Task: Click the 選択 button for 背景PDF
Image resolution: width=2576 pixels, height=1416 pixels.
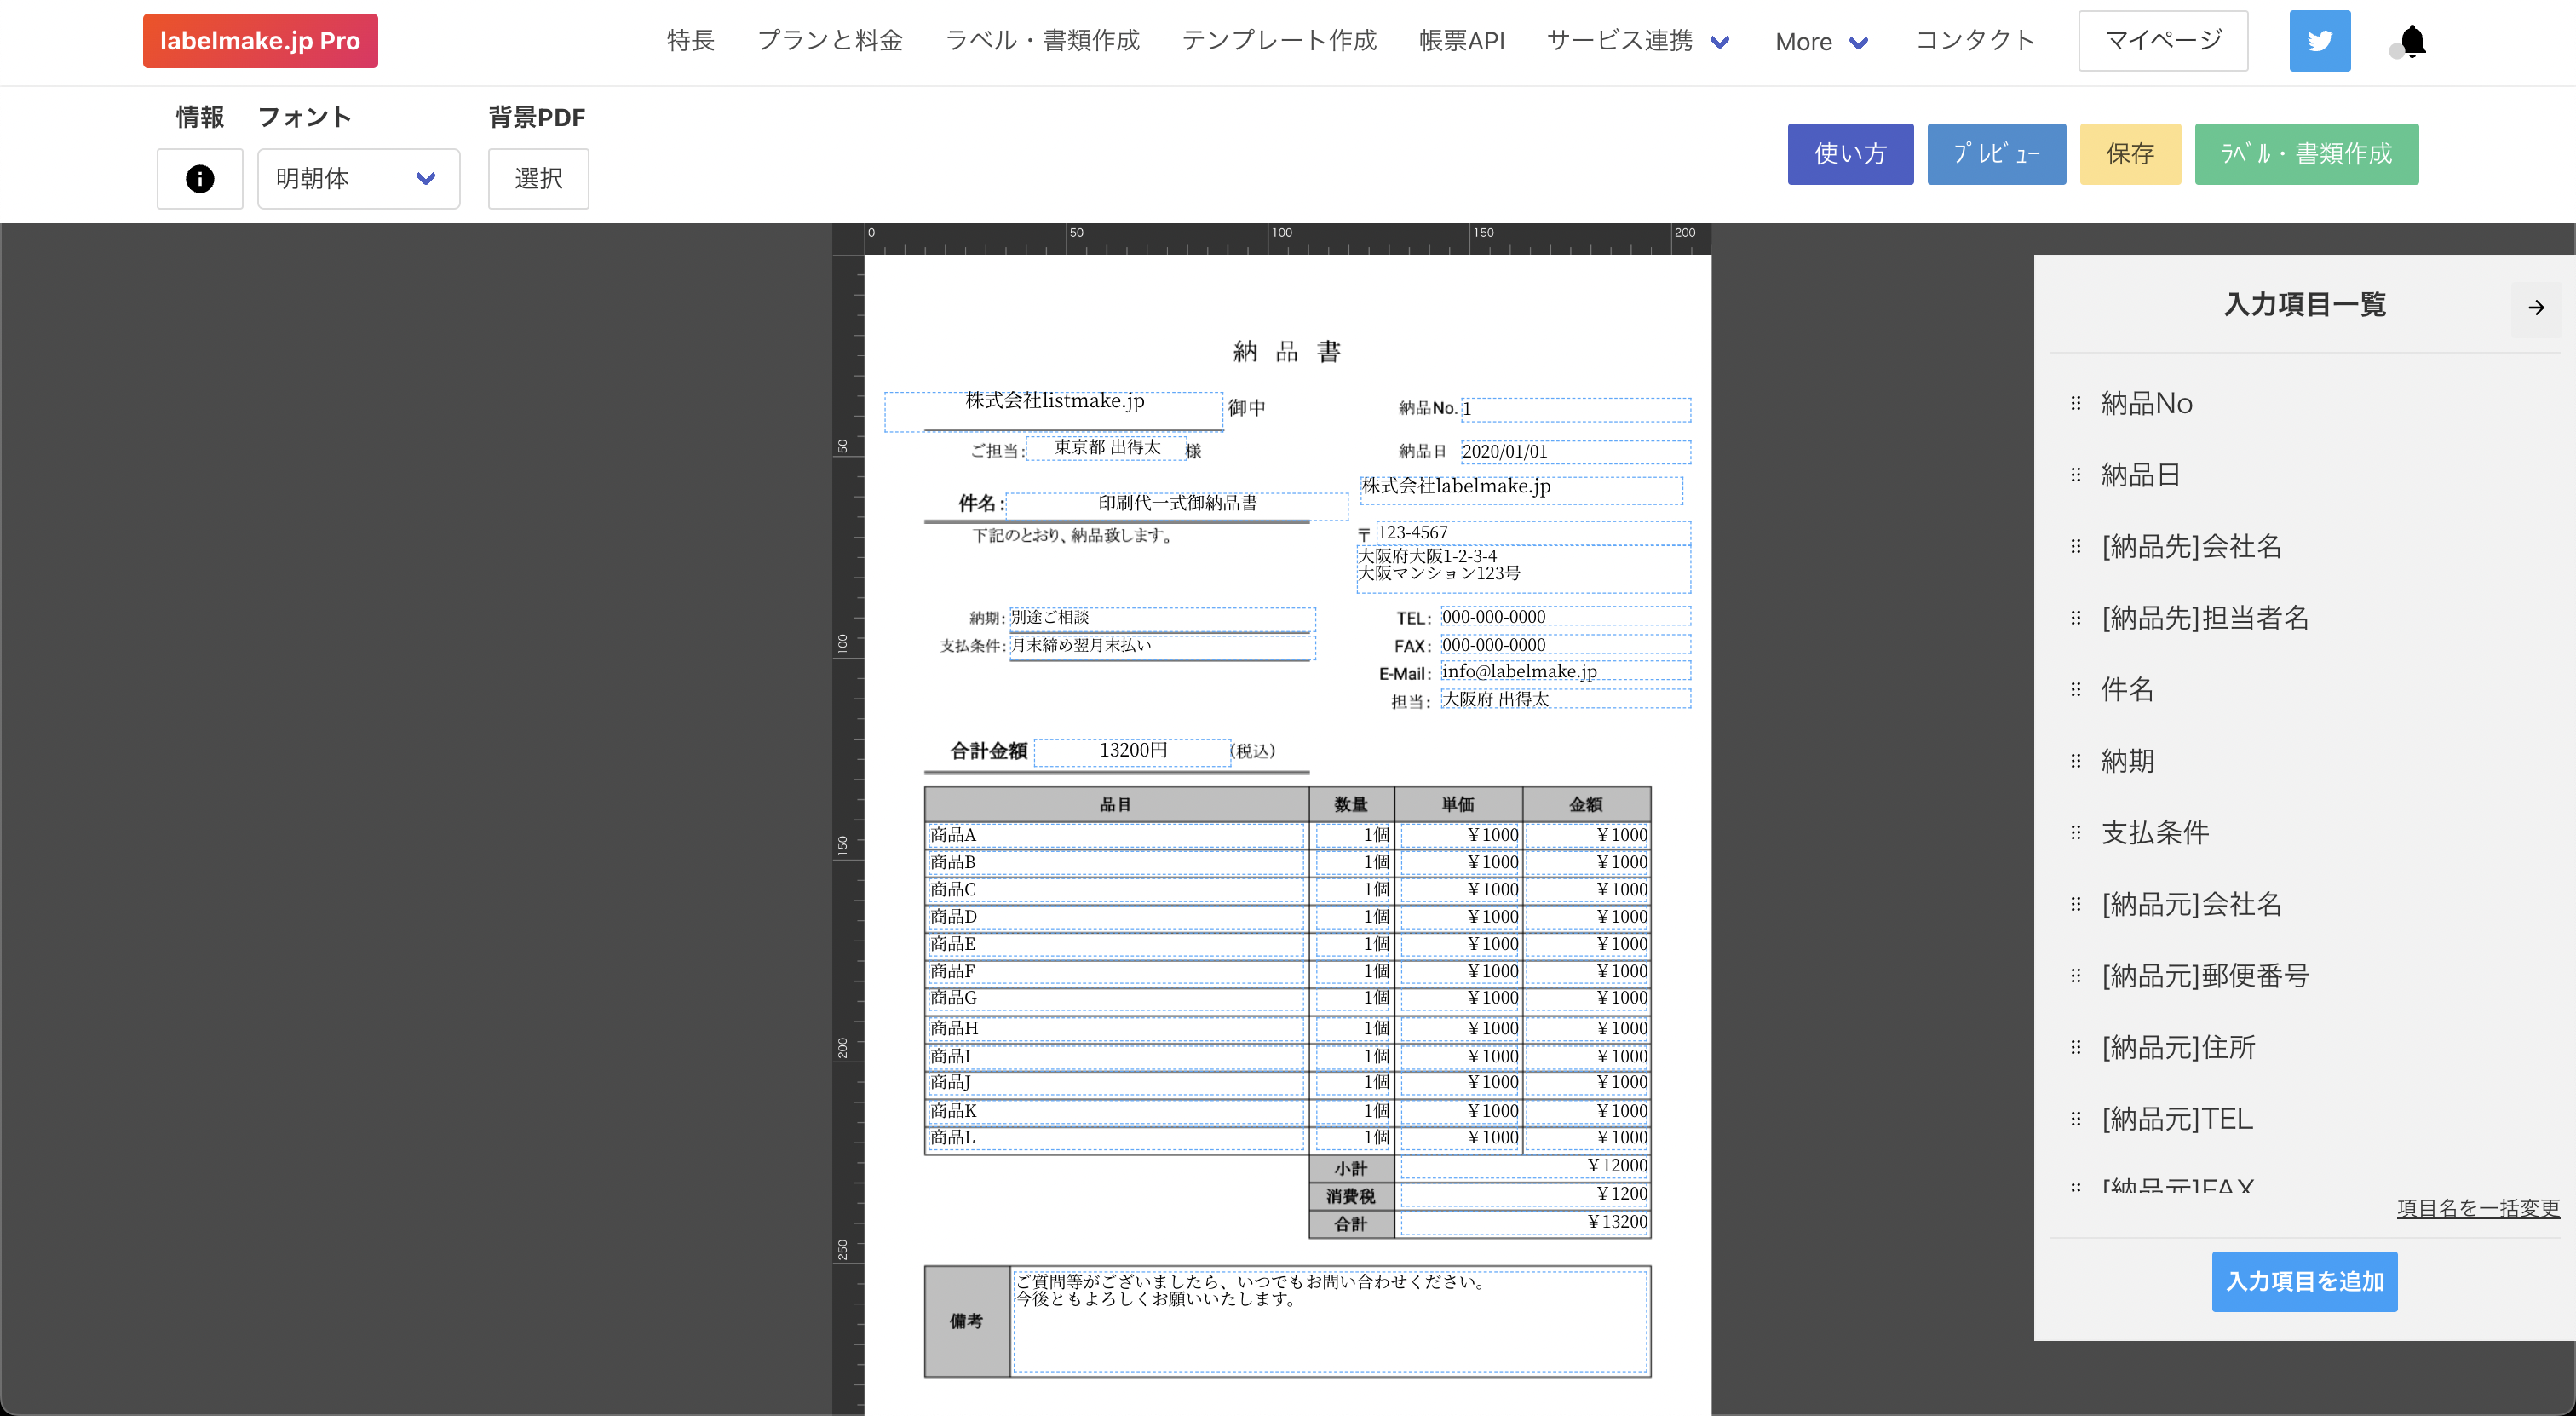Action: click(538, 179)
